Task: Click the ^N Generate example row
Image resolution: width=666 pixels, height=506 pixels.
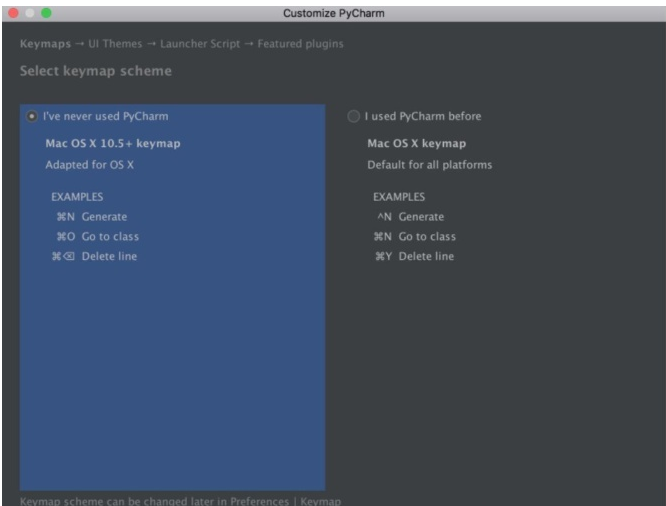Action: tap(411, 217)
